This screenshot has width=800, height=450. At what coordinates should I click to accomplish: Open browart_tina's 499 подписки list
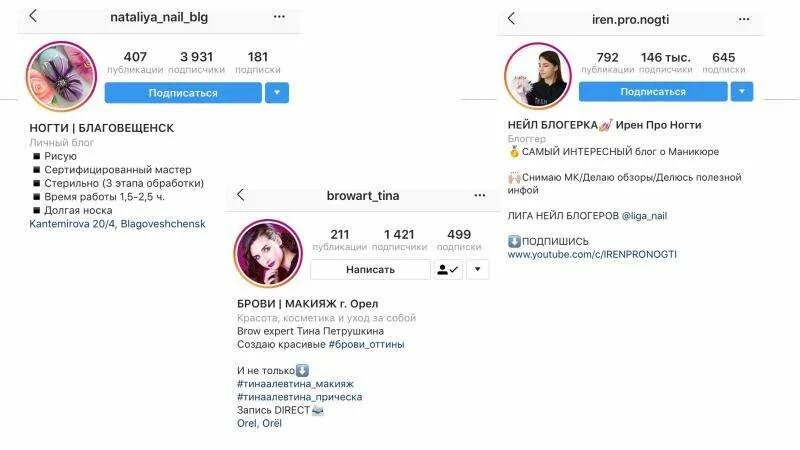(459, 240)
